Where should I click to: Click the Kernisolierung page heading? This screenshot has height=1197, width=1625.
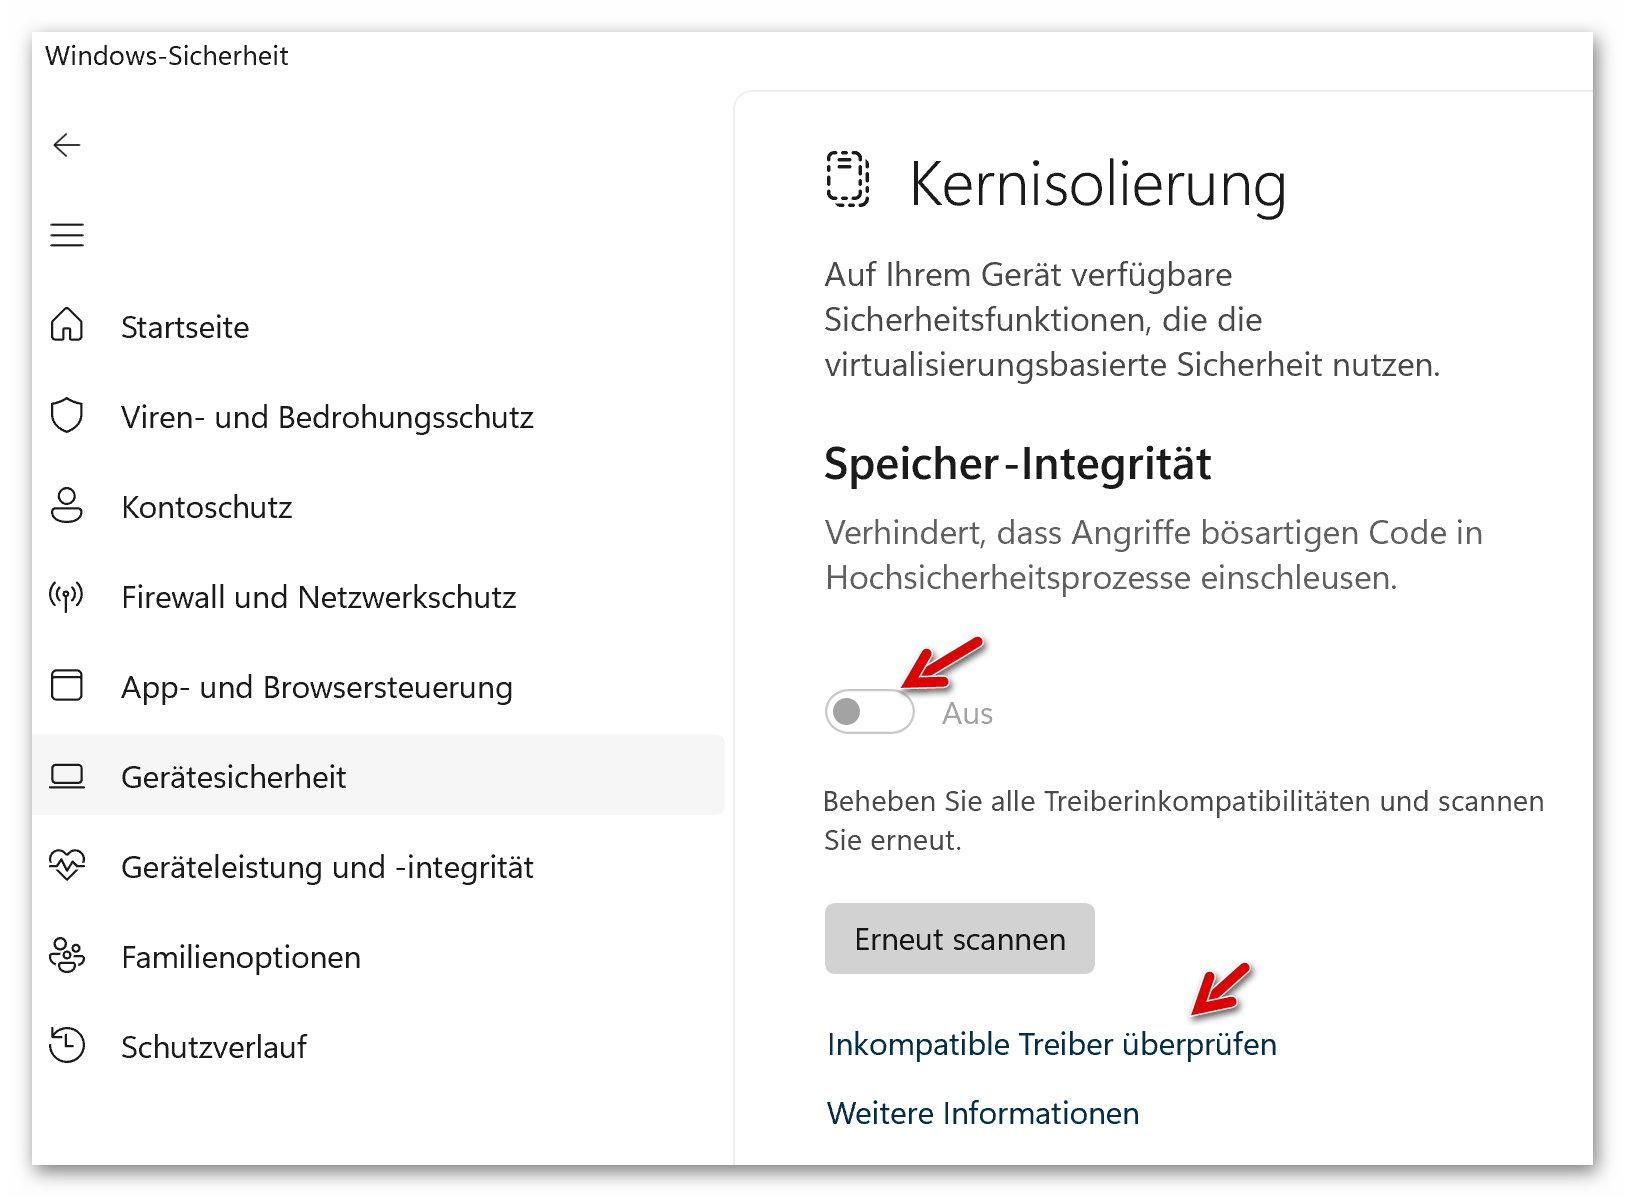point(1097,184)
